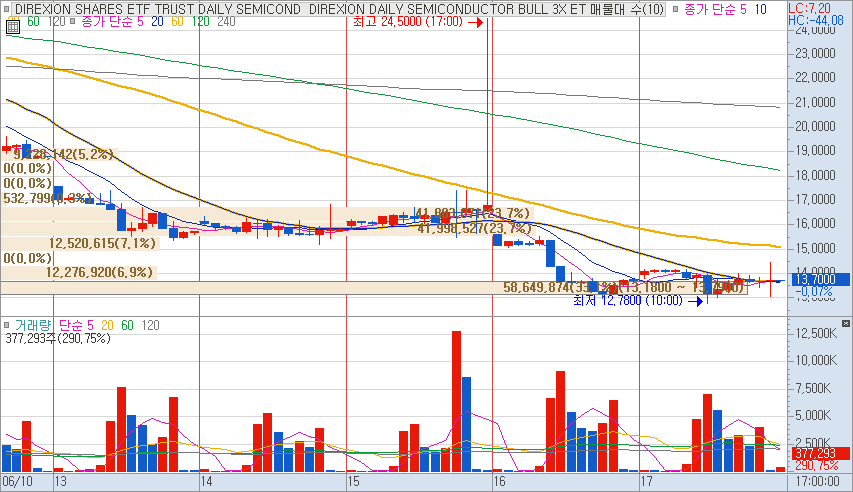Click the 377,293주(290,75%) volume readout
853x492 pixels.
click(x=58, y=339)
